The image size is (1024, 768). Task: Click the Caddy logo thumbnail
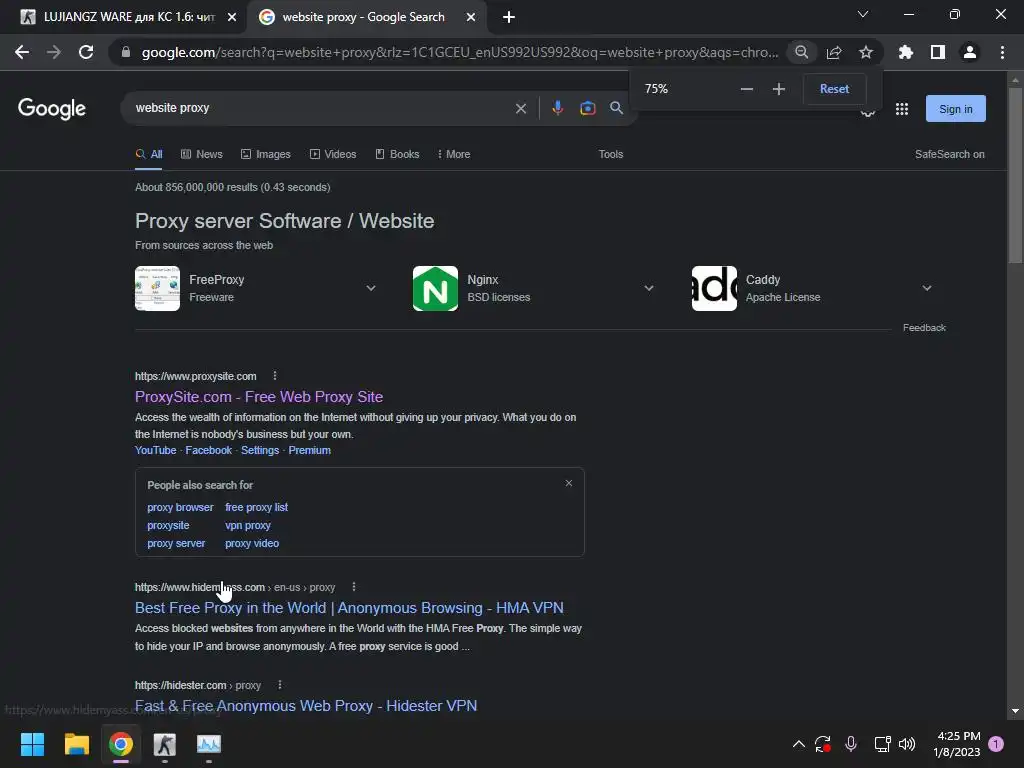pos(714,288)
